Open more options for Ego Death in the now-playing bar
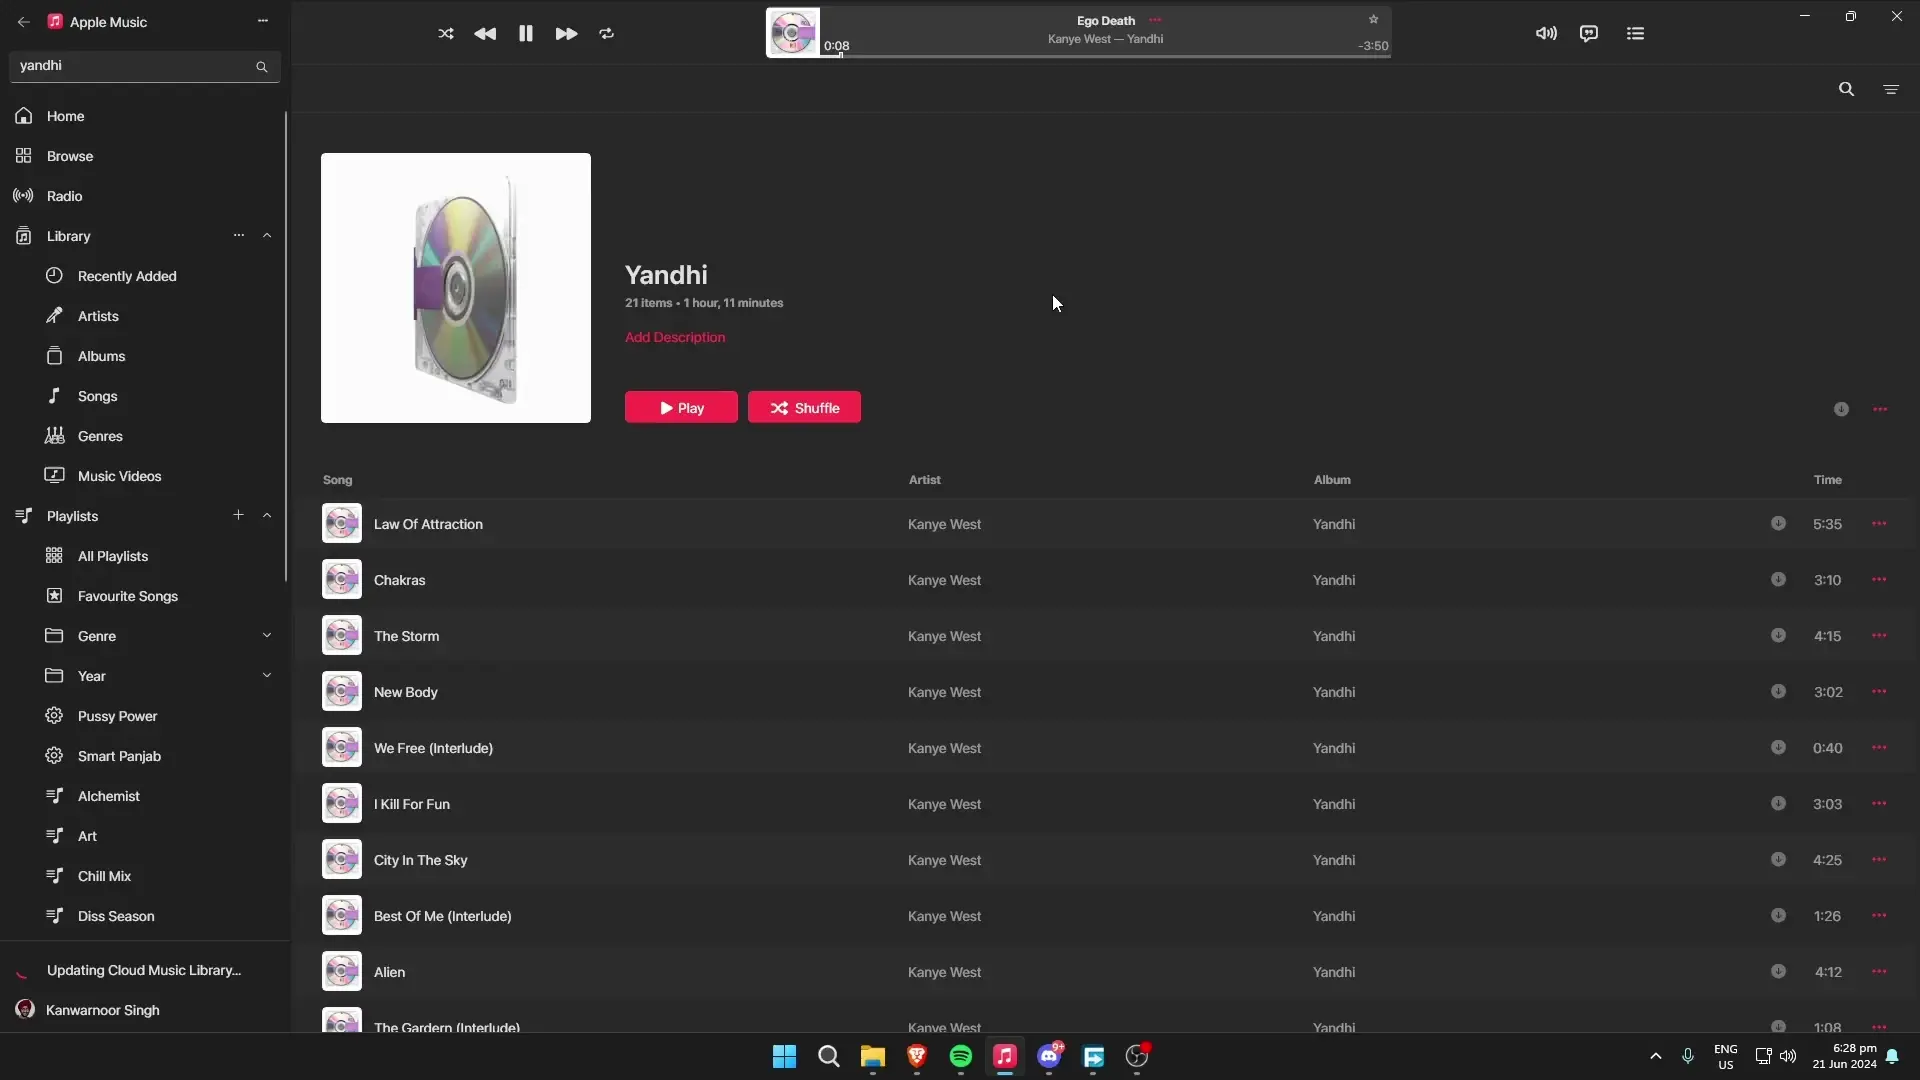 [1155, 20]
